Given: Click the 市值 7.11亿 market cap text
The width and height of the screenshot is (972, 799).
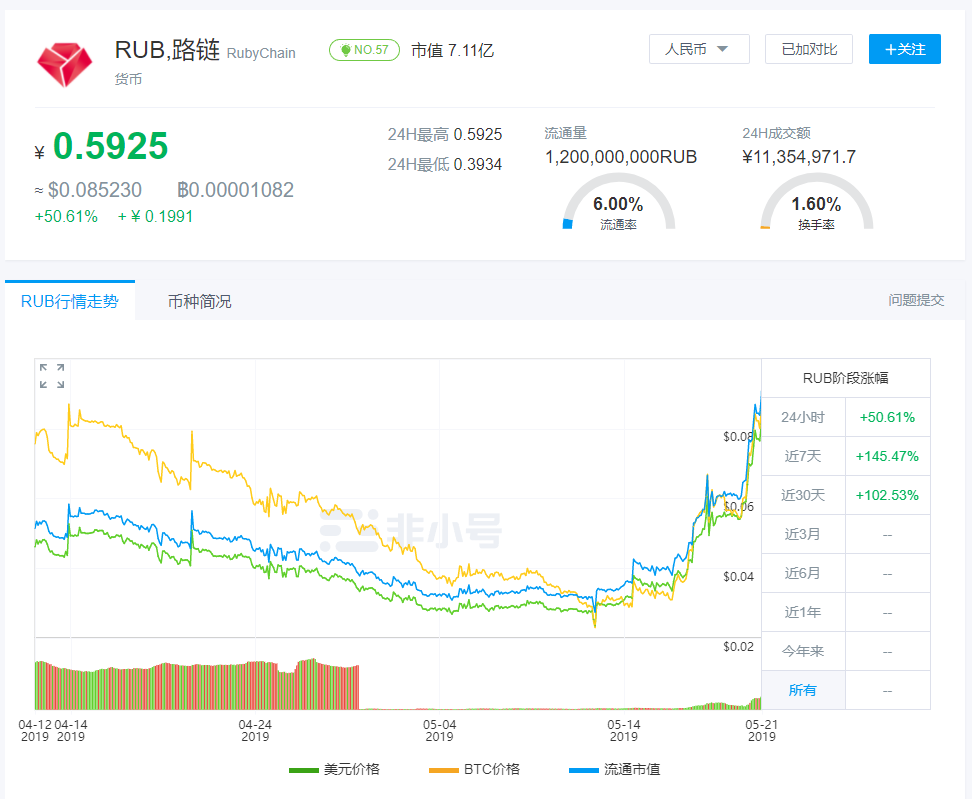Looking at the screenshot, I should [x=453, y=50].
